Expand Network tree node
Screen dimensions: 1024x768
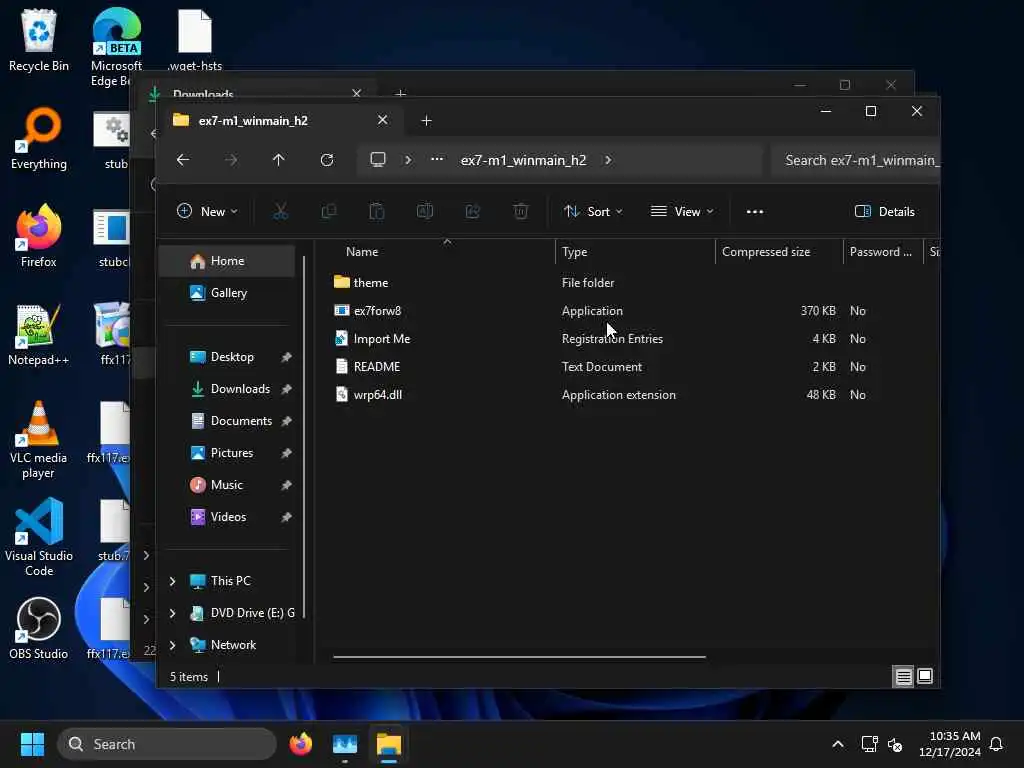[172, 645]
